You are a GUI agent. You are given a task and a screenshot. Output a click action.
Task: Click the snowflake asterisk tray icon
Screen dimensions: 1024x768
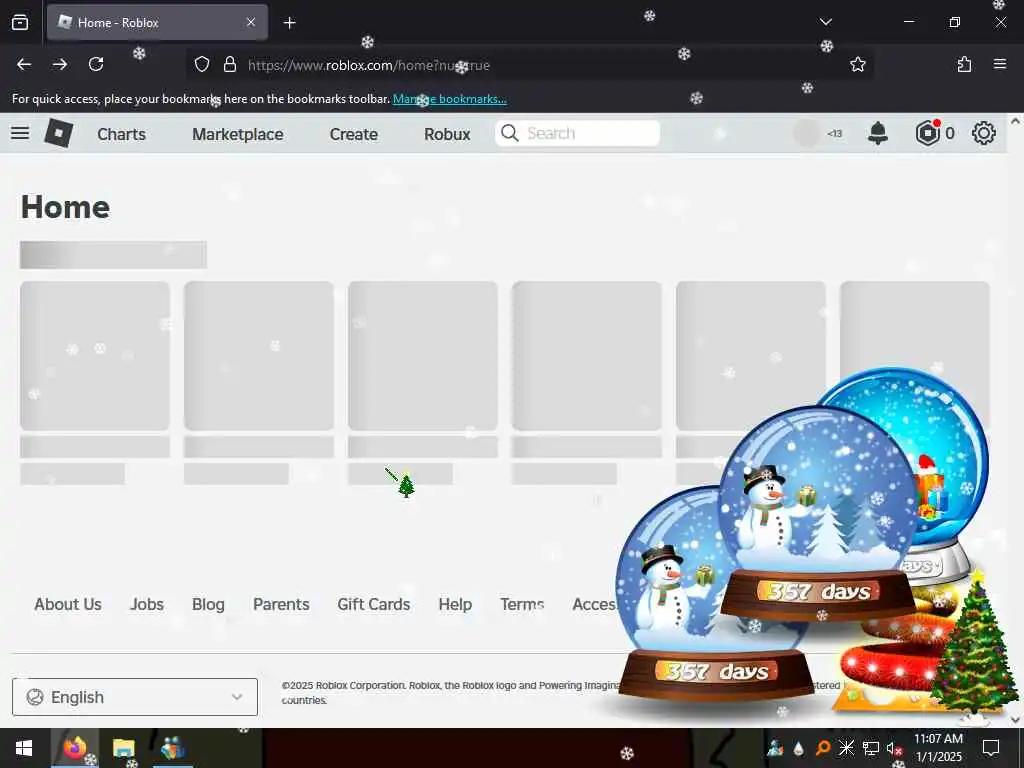[x=846, y=748]
